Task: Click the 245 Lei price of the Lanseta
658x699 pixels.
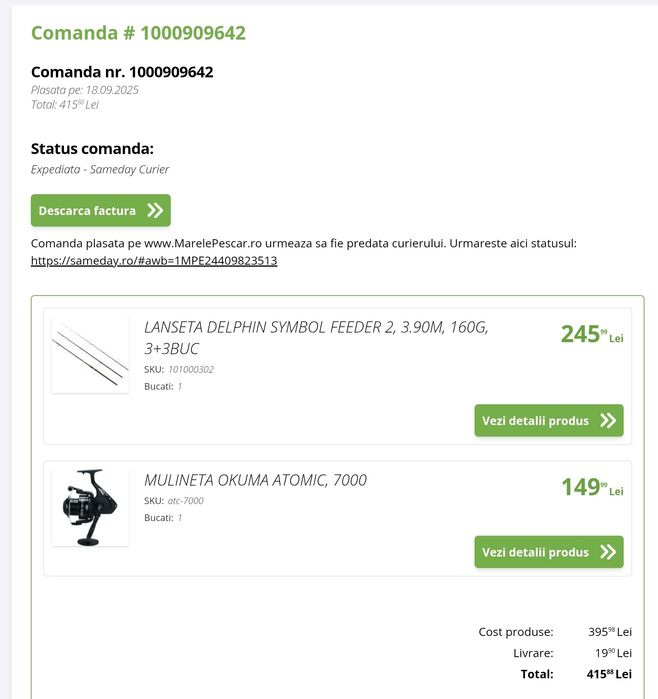Action: pyautogui.click(x=591, y=335)
